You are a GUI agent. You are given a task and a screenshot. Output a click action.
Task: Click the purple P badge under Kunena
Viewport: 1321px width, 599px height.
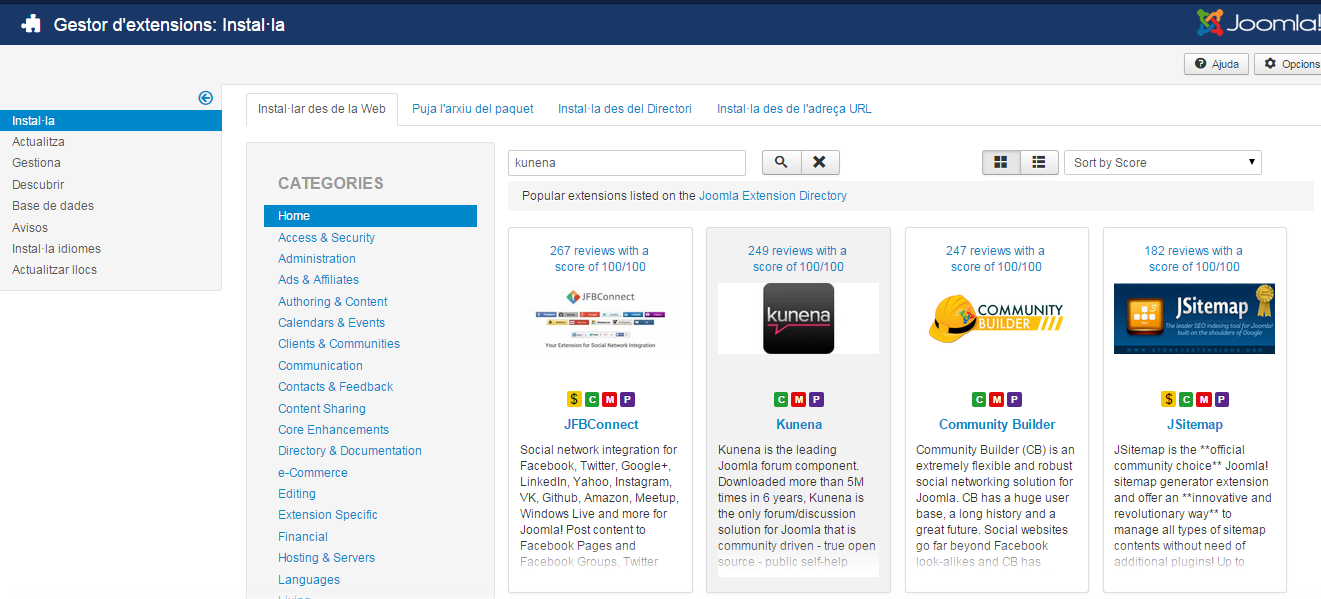(817, 399)
